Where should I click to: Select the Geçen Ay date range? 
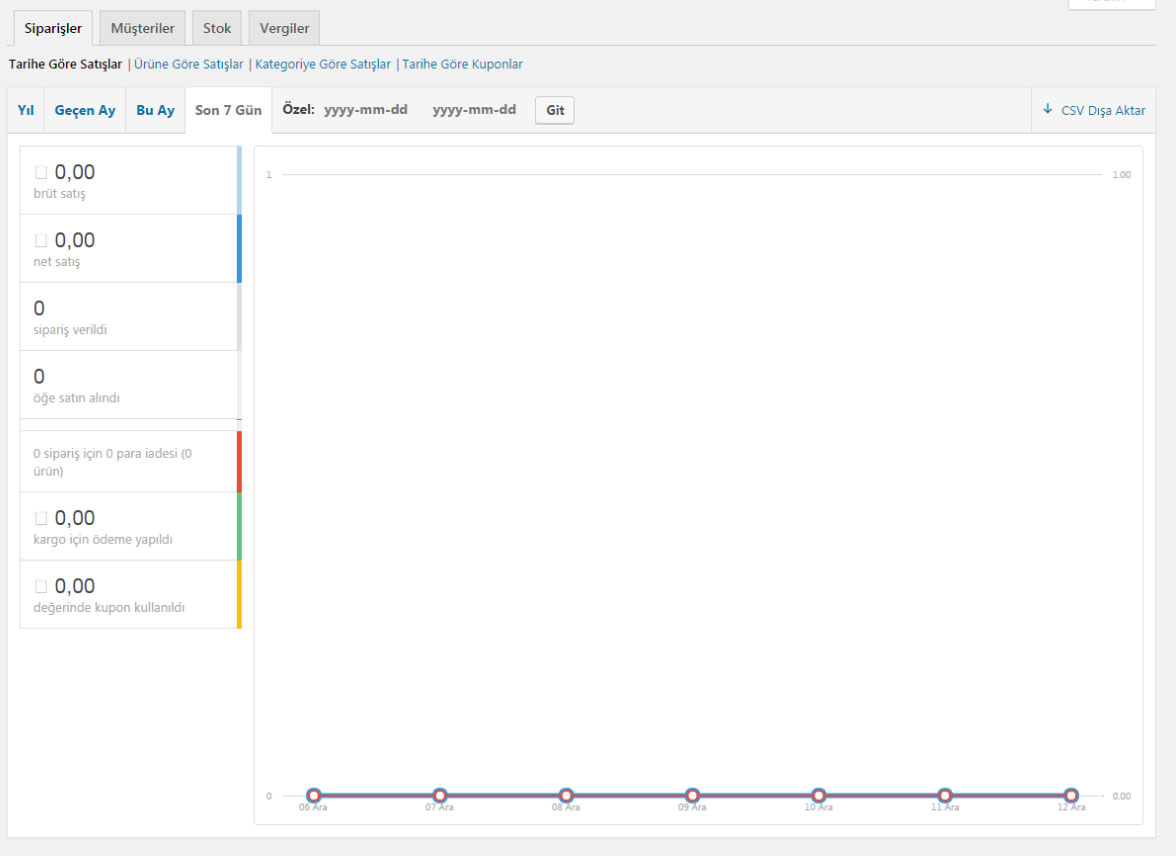click(x=85, y=110)
